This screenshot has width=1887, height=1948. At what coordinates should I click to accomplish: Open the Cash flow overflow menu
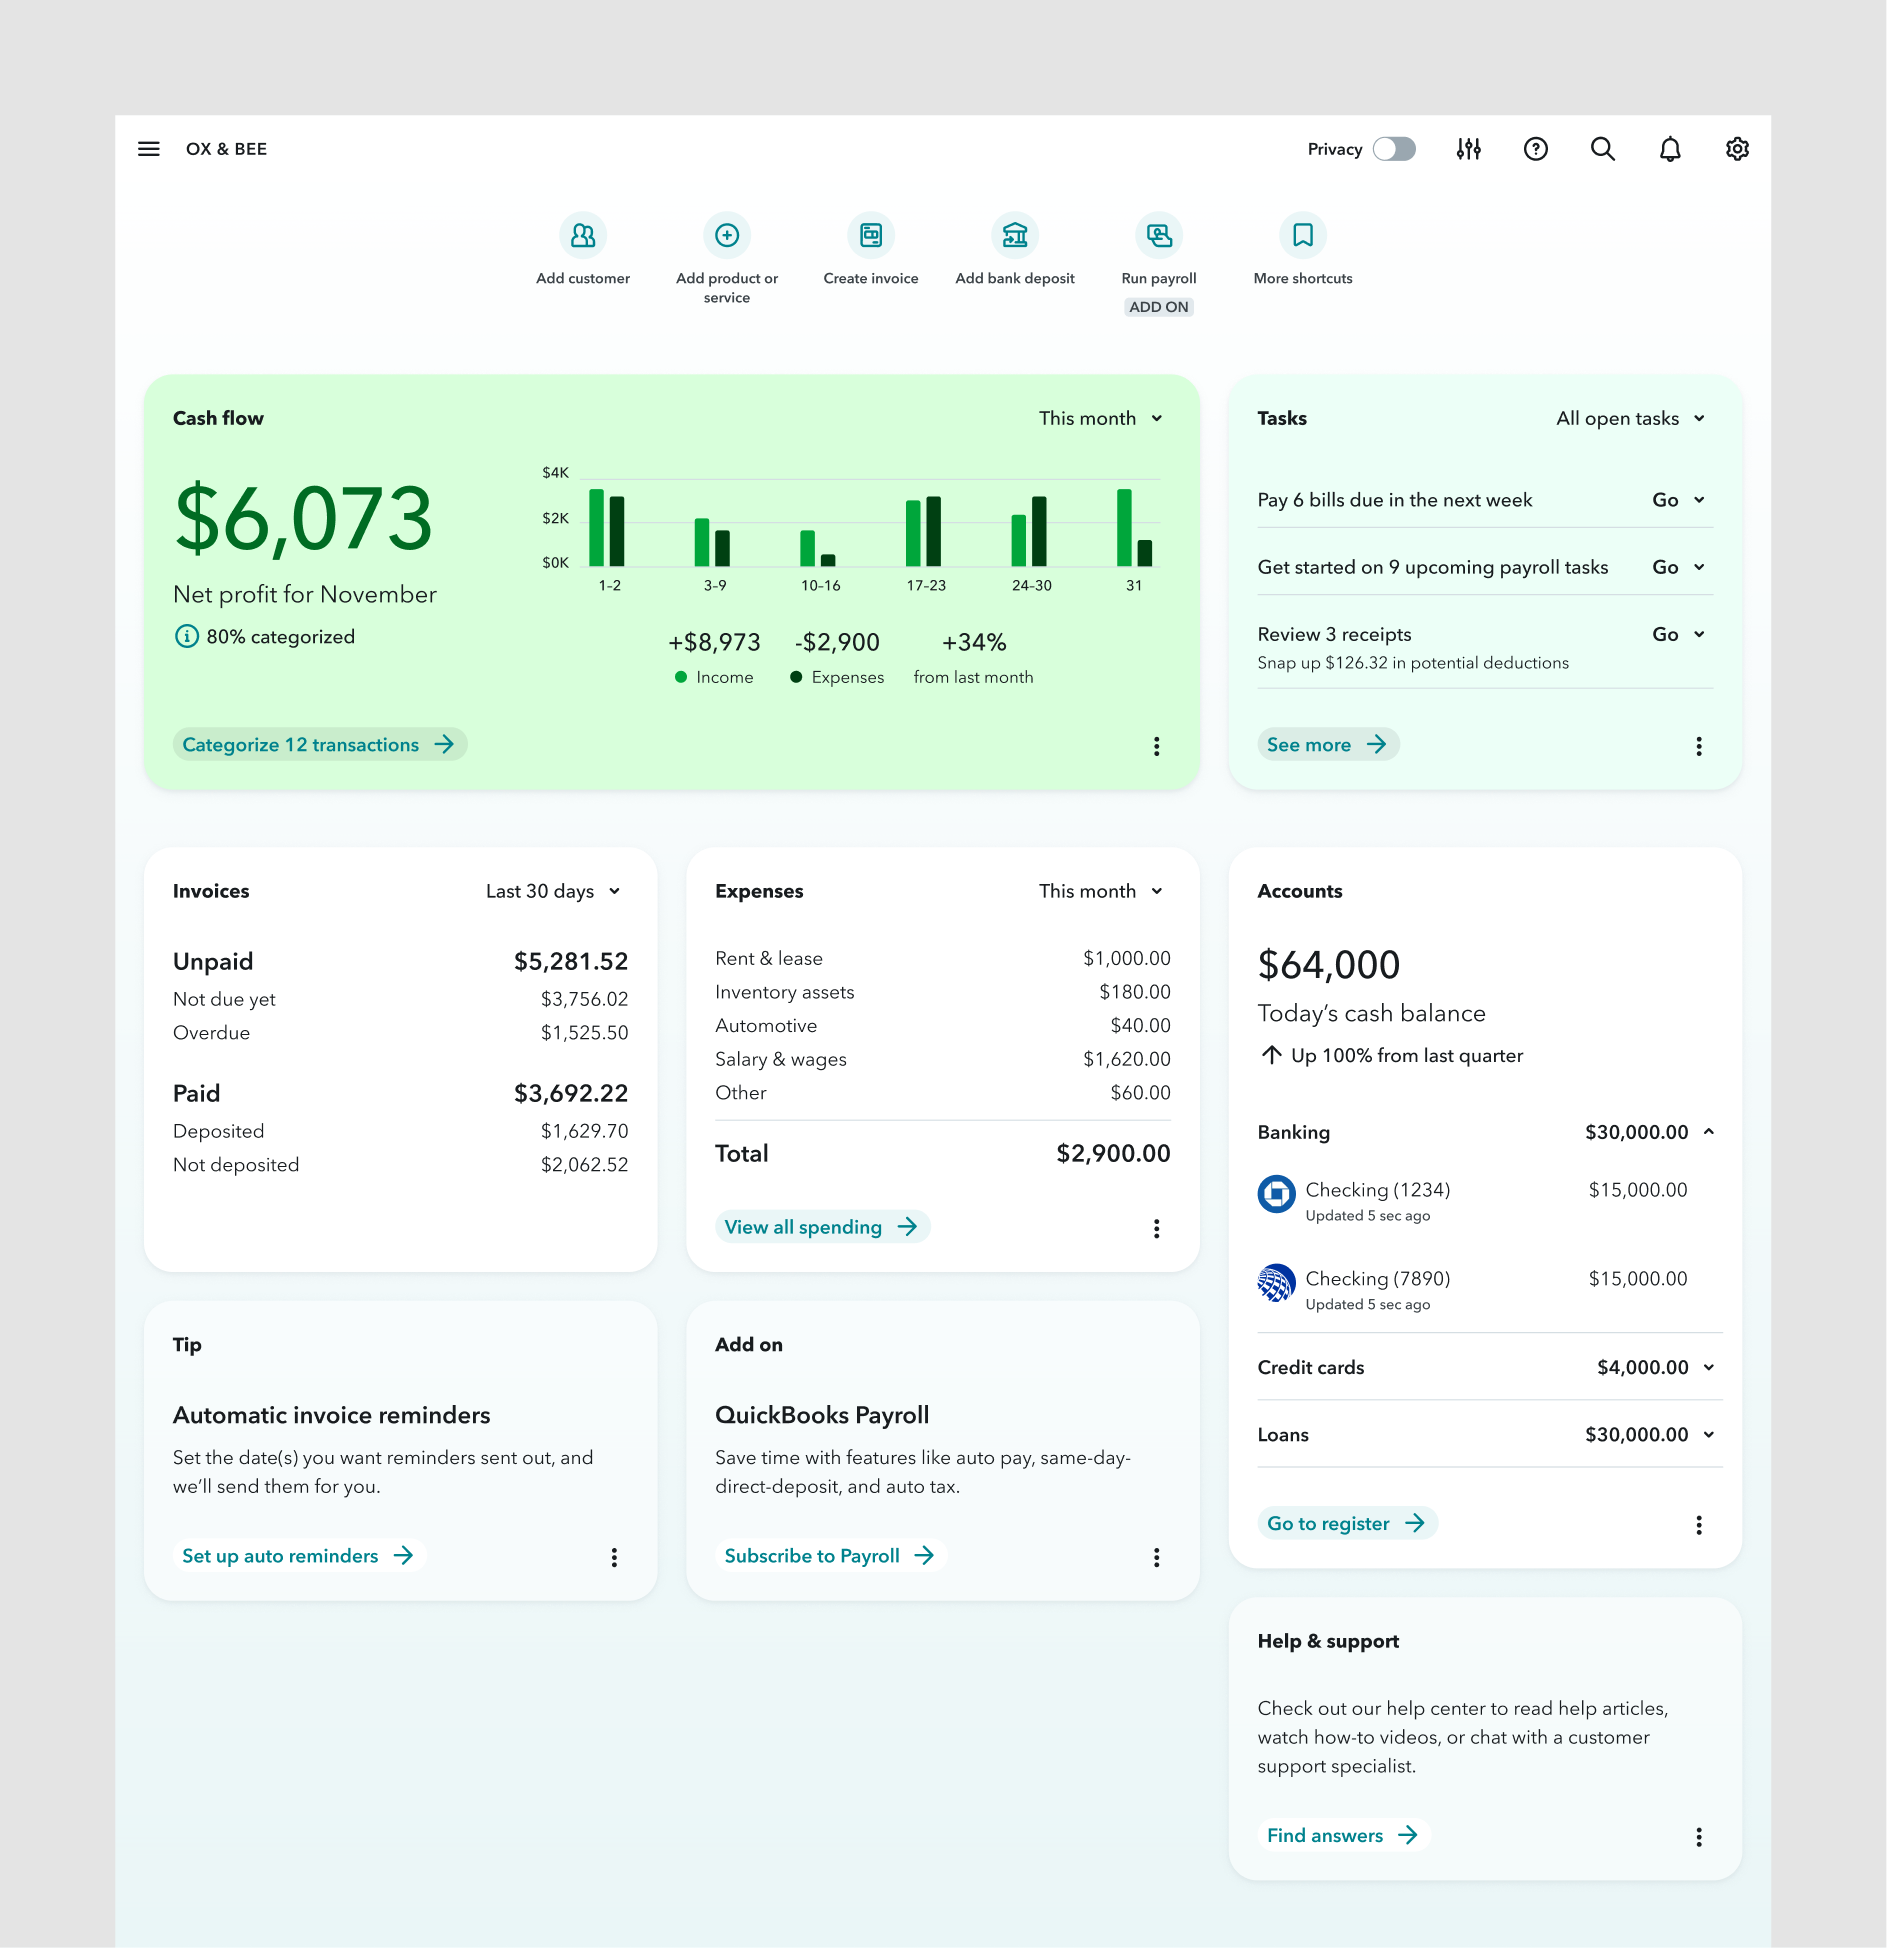pyautogui.click(x=1157, y=745)
